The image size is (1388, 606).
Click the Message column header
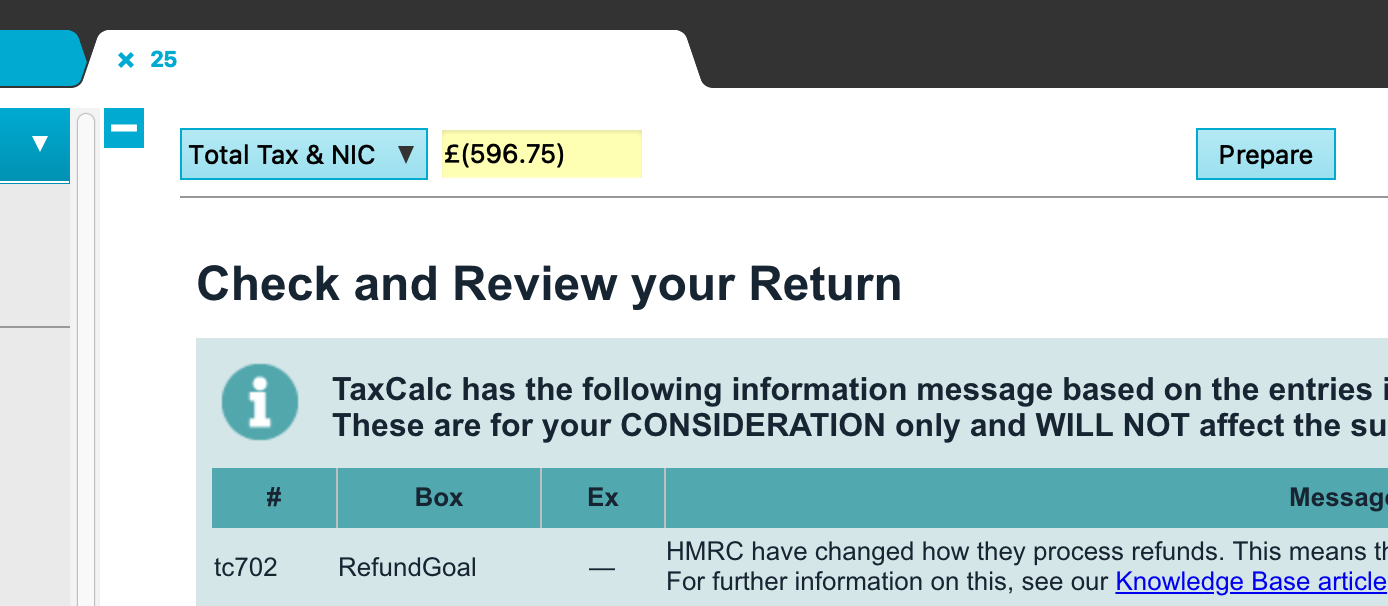coord(1336,498)
